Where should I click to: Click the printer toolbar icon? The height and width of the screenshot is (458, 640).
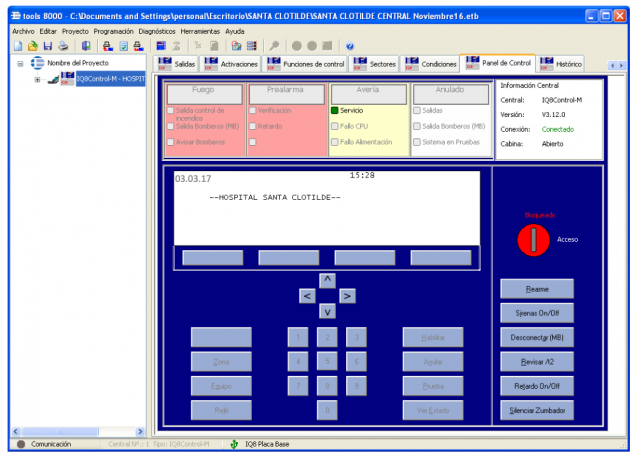(63, 46)
